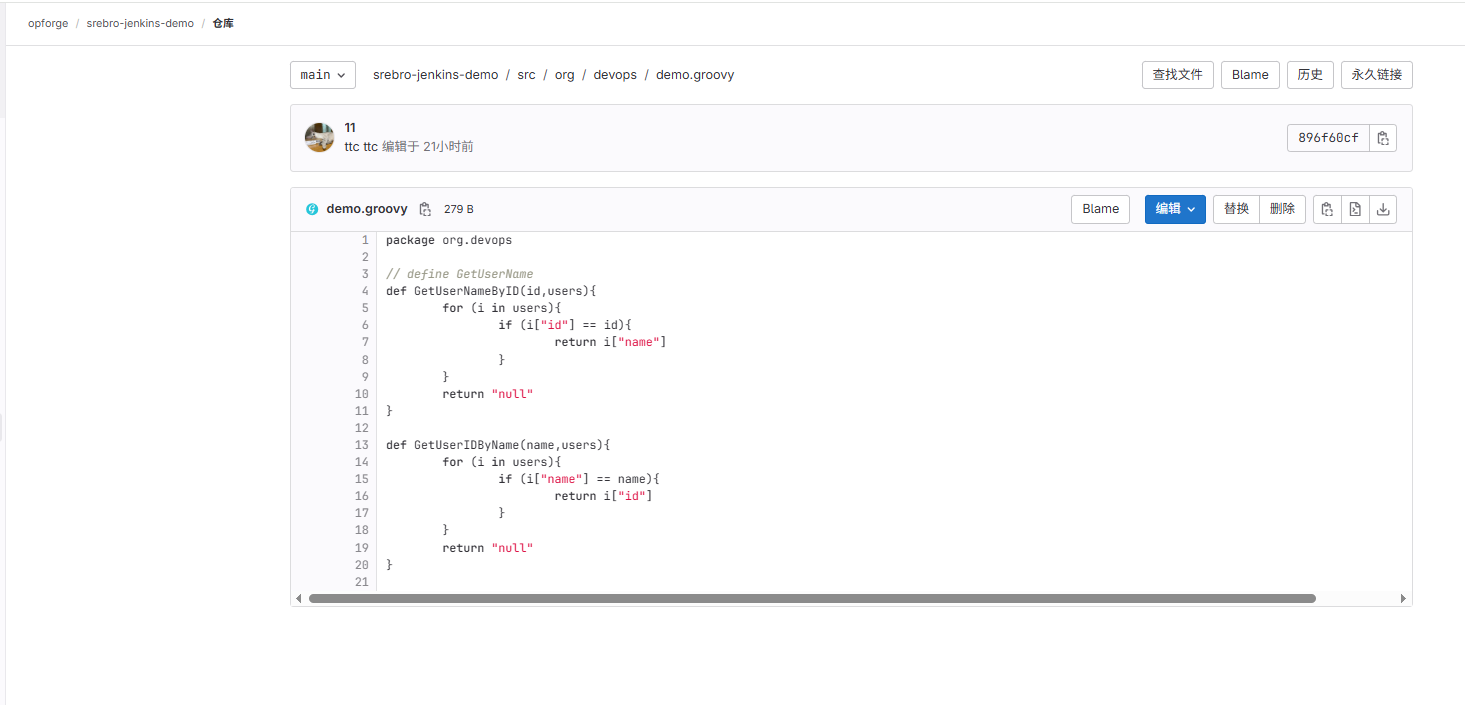Open 历史 history button
The width and height of the screenshot is (1465, 705).
click(x=1310, y=75)
